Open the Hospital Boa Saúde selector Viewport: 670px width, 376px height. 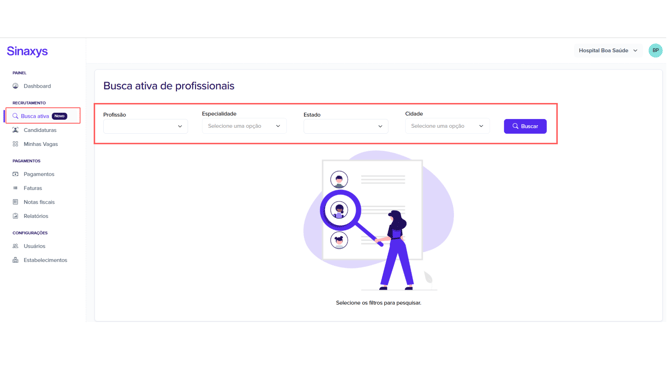608,50
